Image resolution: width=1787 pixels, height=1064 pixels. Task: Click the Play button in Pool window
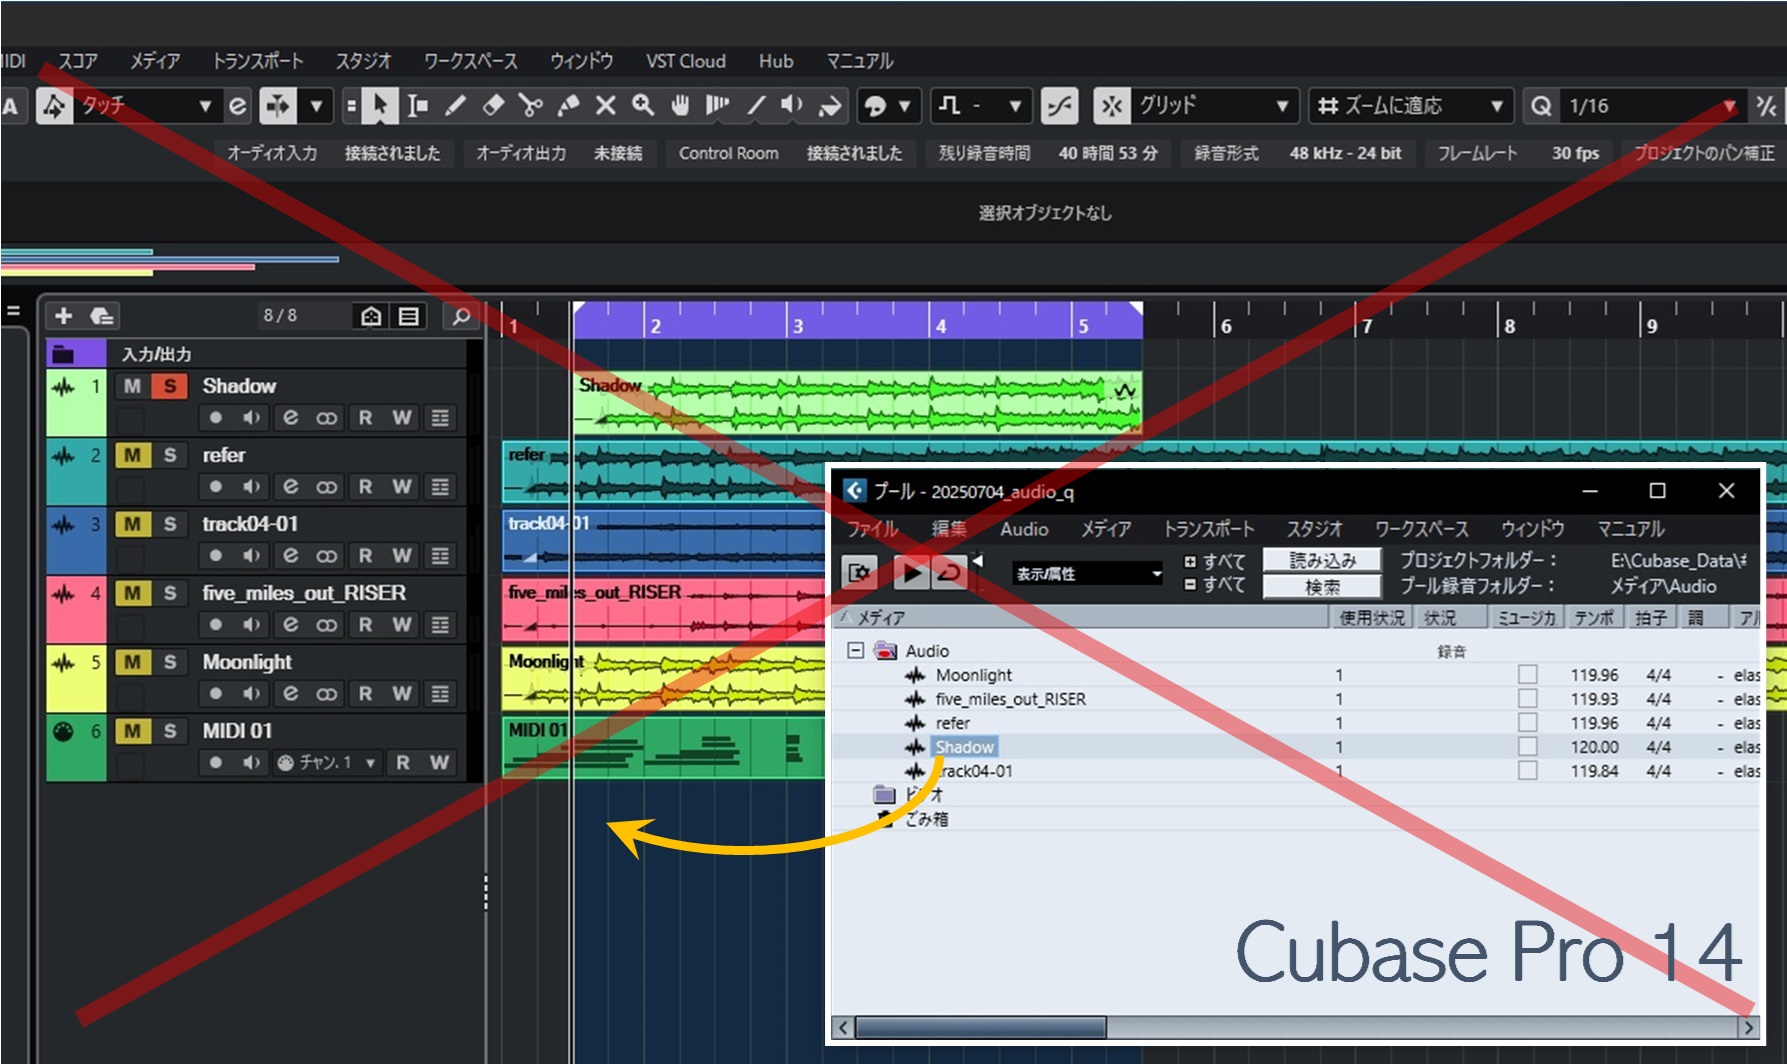(911, 573)
